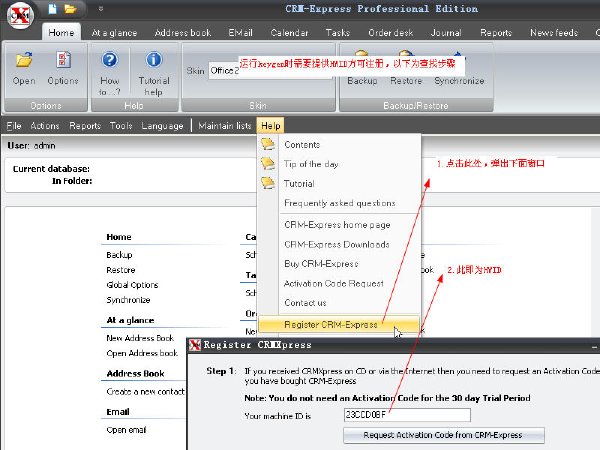Click the Create a new contact link
The width and height of the screenshot is (600, 450).
[145, 391]
